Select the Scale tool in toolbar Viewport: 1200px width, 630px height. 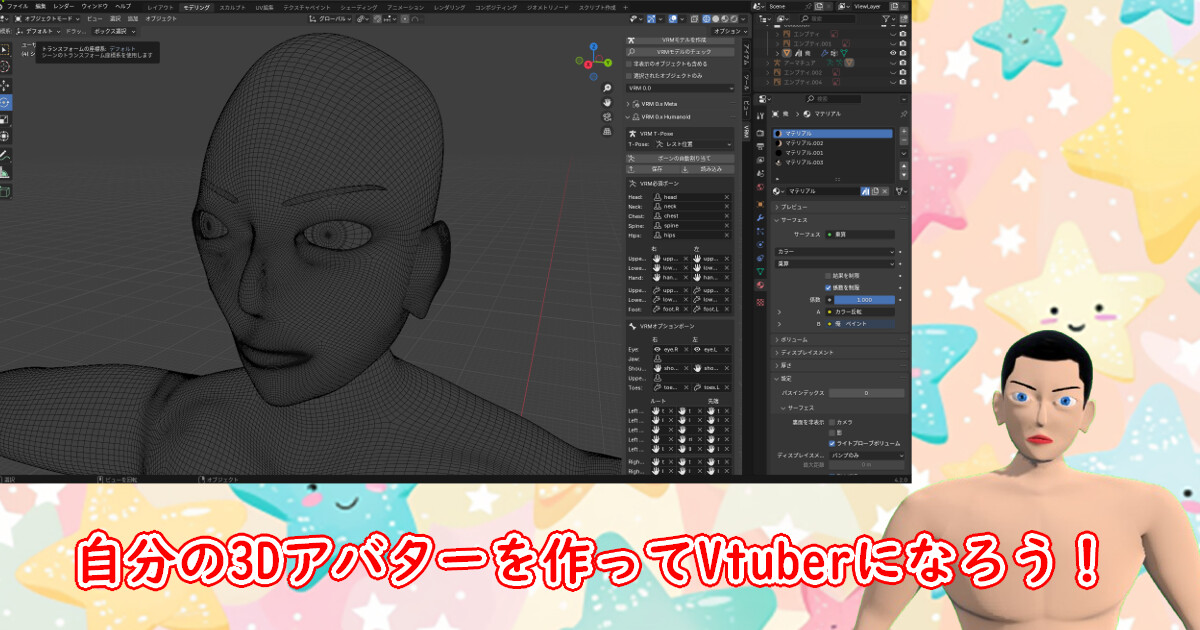tap(4, 119)
